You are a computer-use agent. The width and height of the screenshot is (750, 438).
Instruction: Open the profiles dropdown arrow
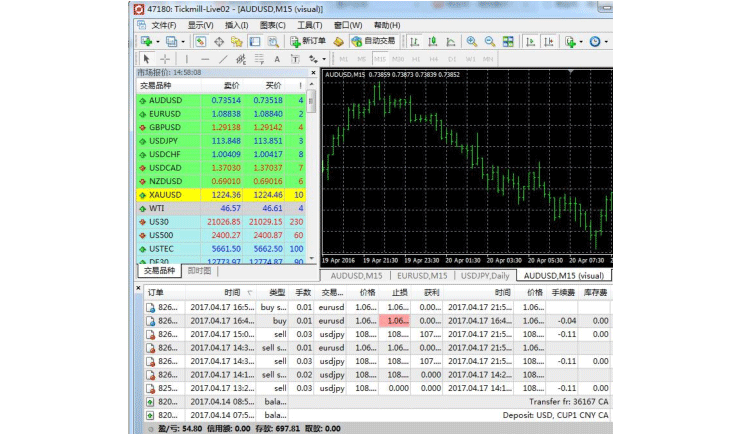181,41
